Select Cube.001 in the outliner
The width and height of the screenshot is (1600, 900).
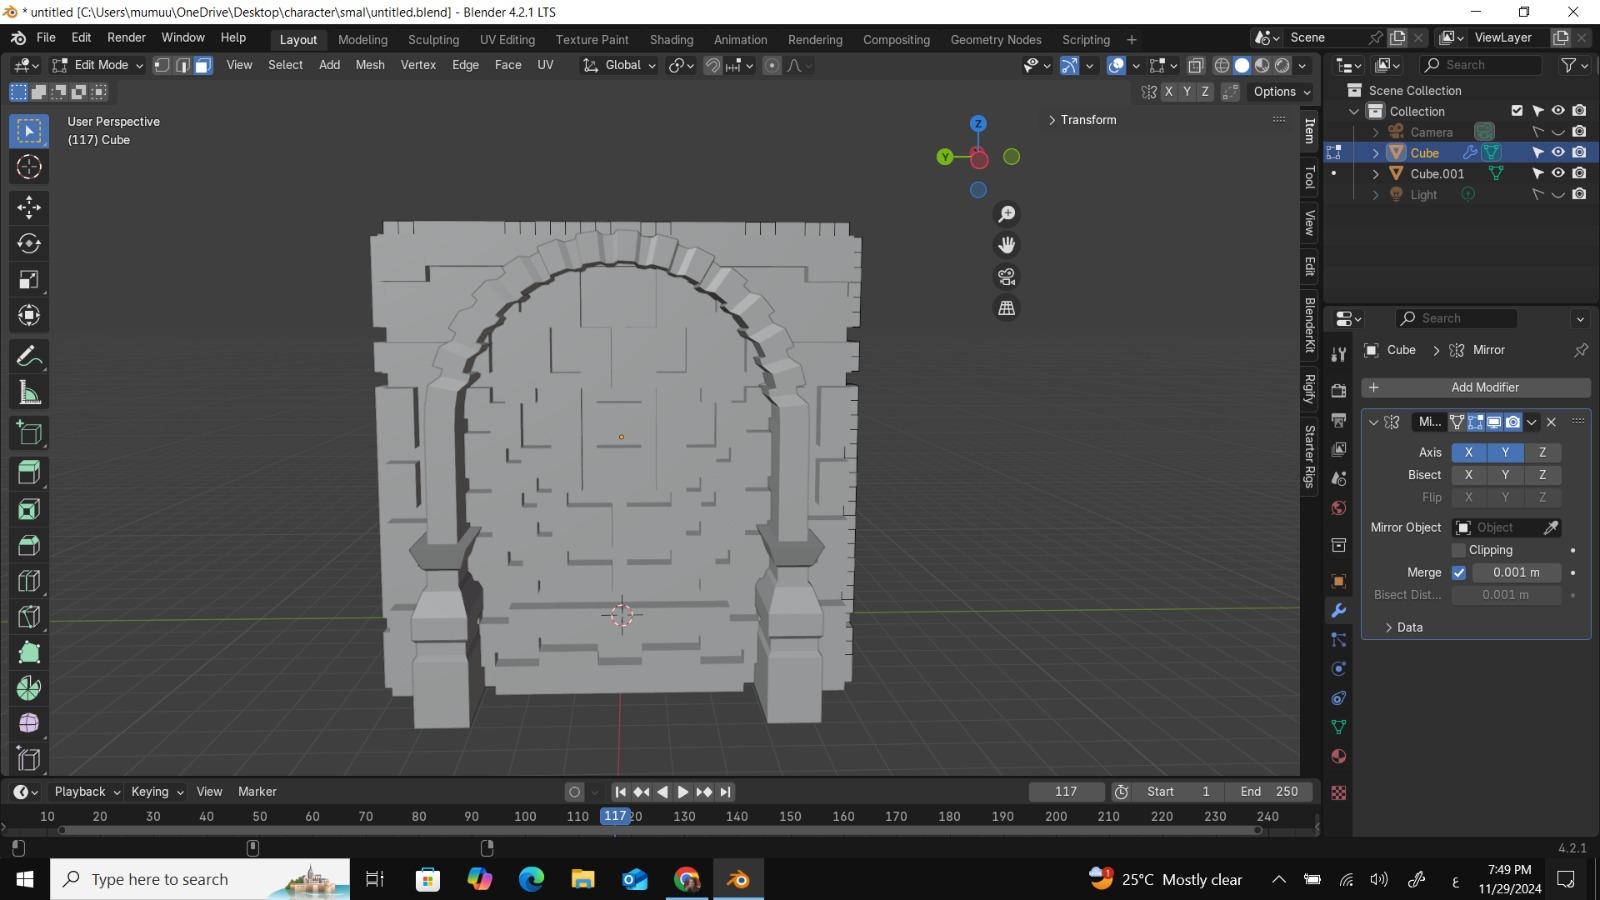click(x=1437, y=173)
